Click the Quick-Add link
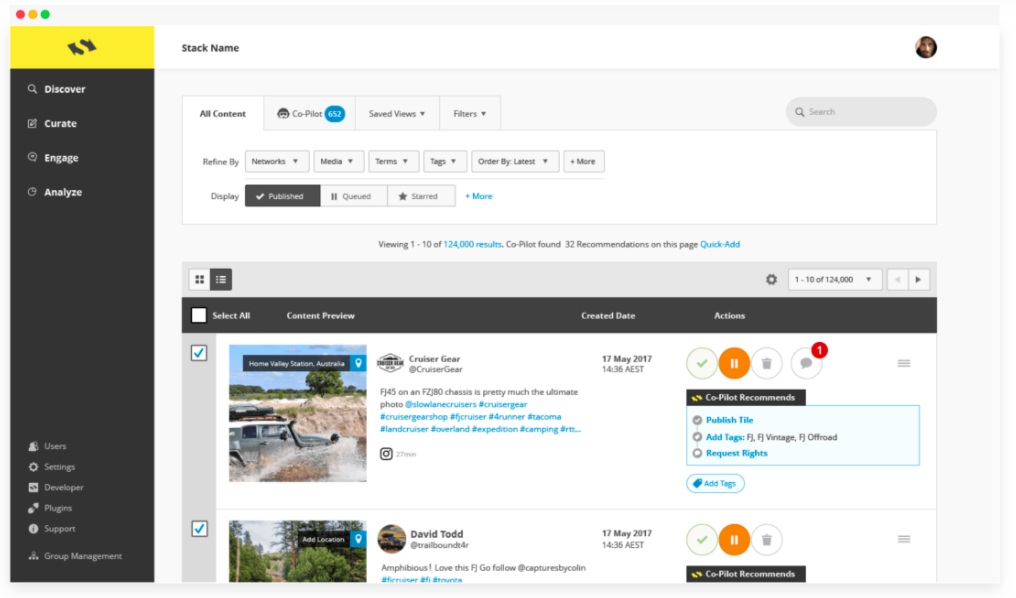The height and width of the screenshot is (598, 1016). [719, 243]
